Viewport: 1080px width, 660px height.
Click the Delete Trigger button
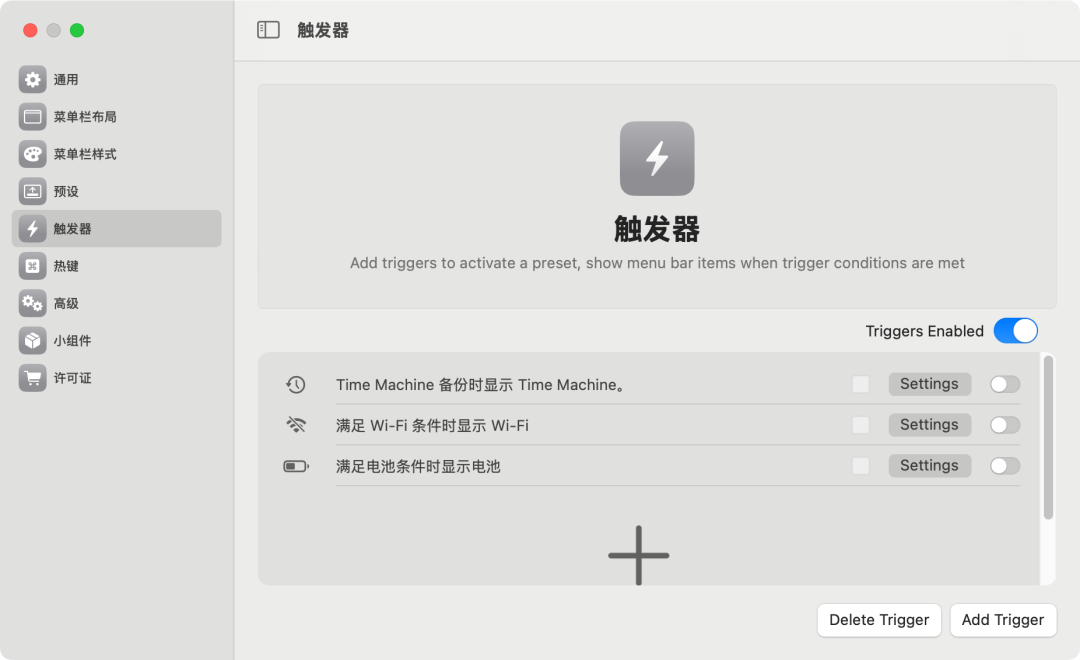(879, 620)
